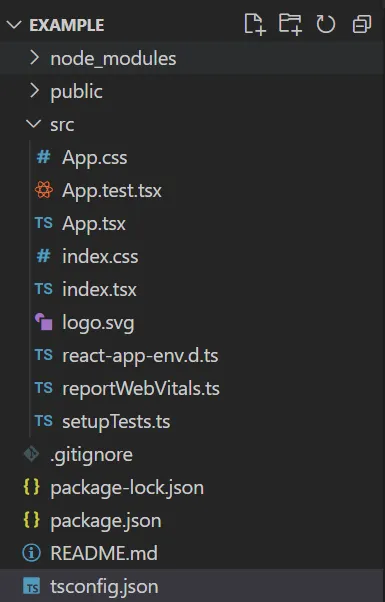Expand the public folder chevron
The height and width of the screenshot is (602, 385).
point(35,91)
